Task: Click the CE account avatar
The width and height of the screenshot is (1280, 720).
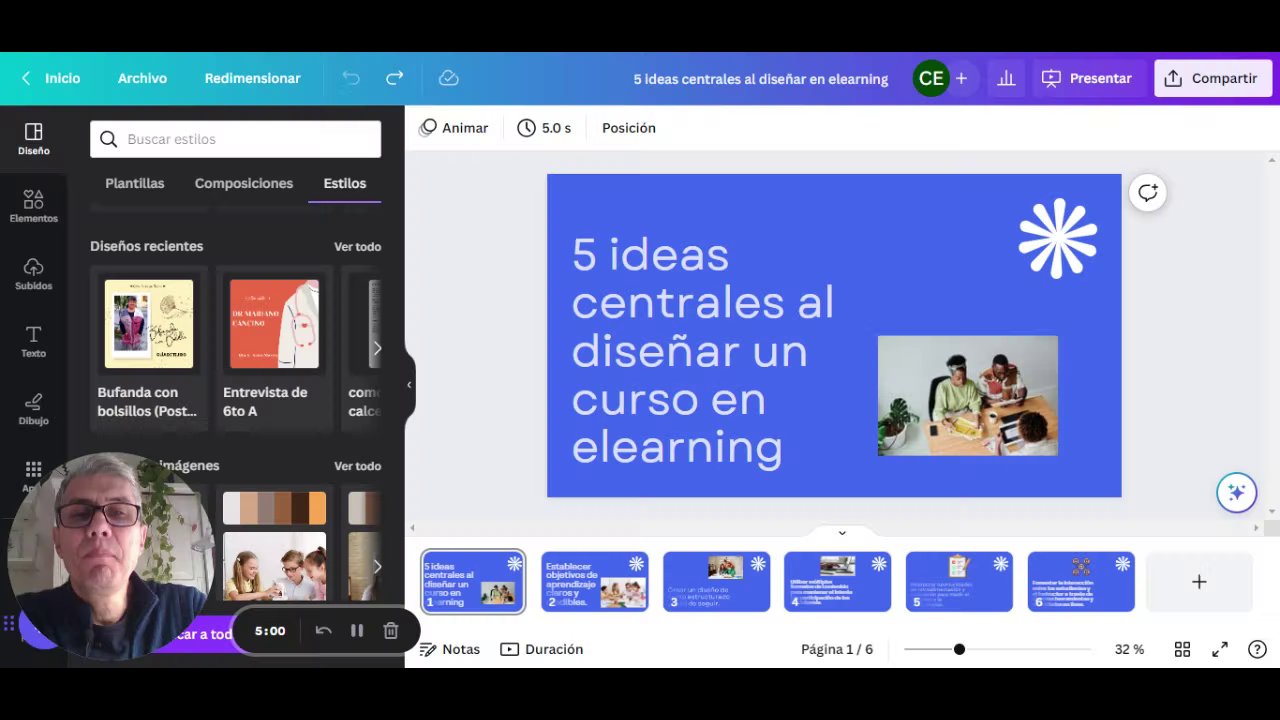Action: coord(930,78)
